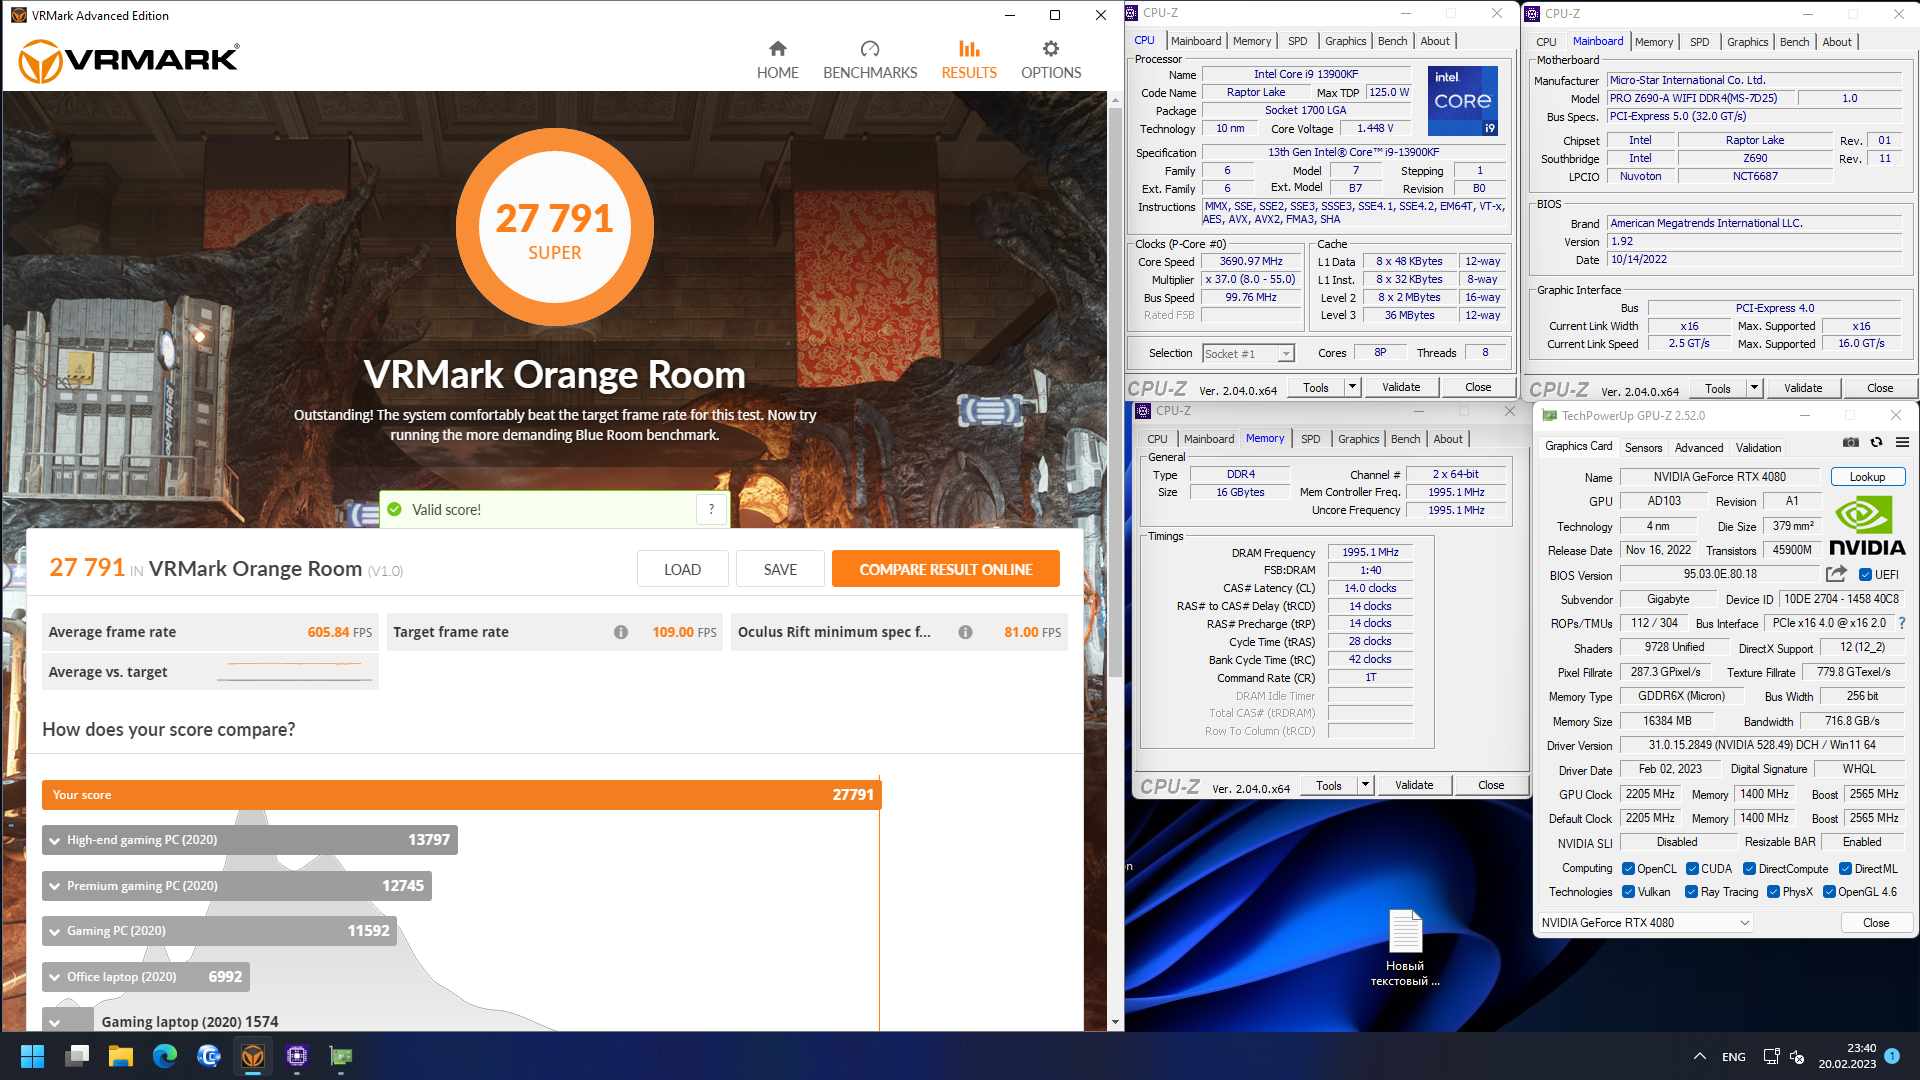
Task: Click the GPU-Z BIOS export share icon
Action: [x=1836, y=574]
